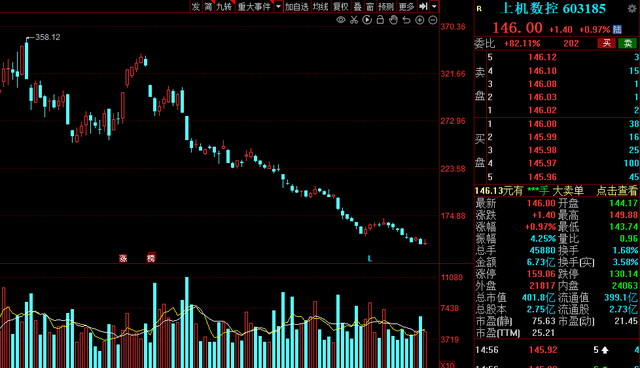The width and height of the screenshot is (640, 368).
Task: Open the dropdown arrow at toolbar end
Action: [434, 6]
